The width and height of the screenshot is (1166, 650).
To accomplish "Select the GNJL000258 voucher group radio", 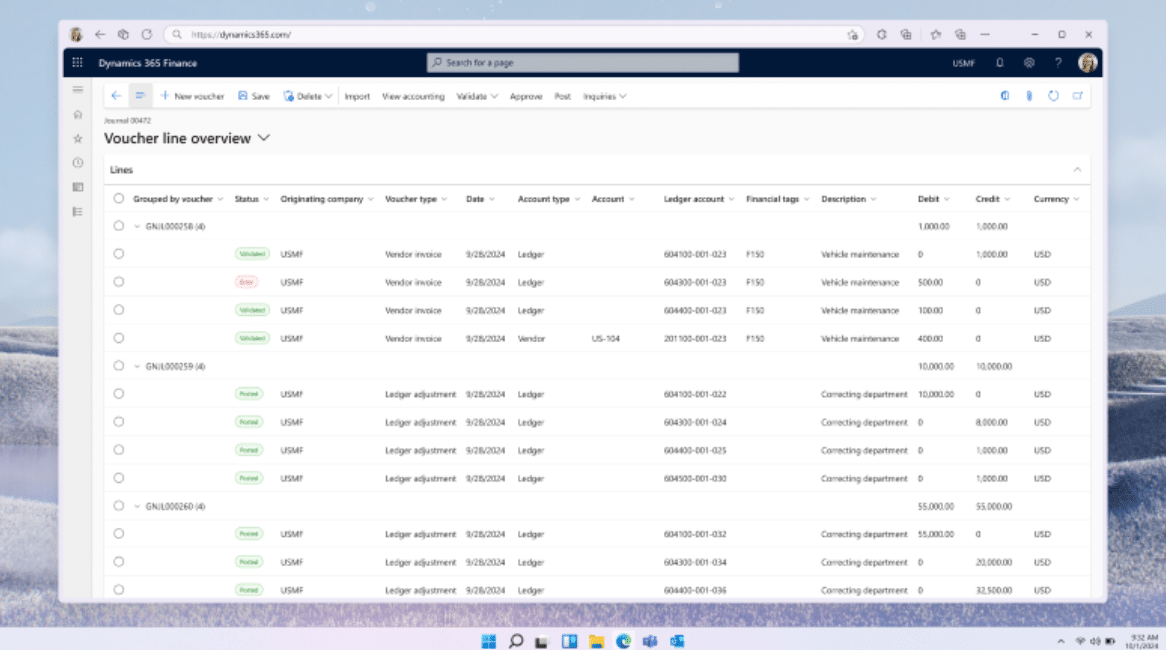I will click(x=119, y=226).
